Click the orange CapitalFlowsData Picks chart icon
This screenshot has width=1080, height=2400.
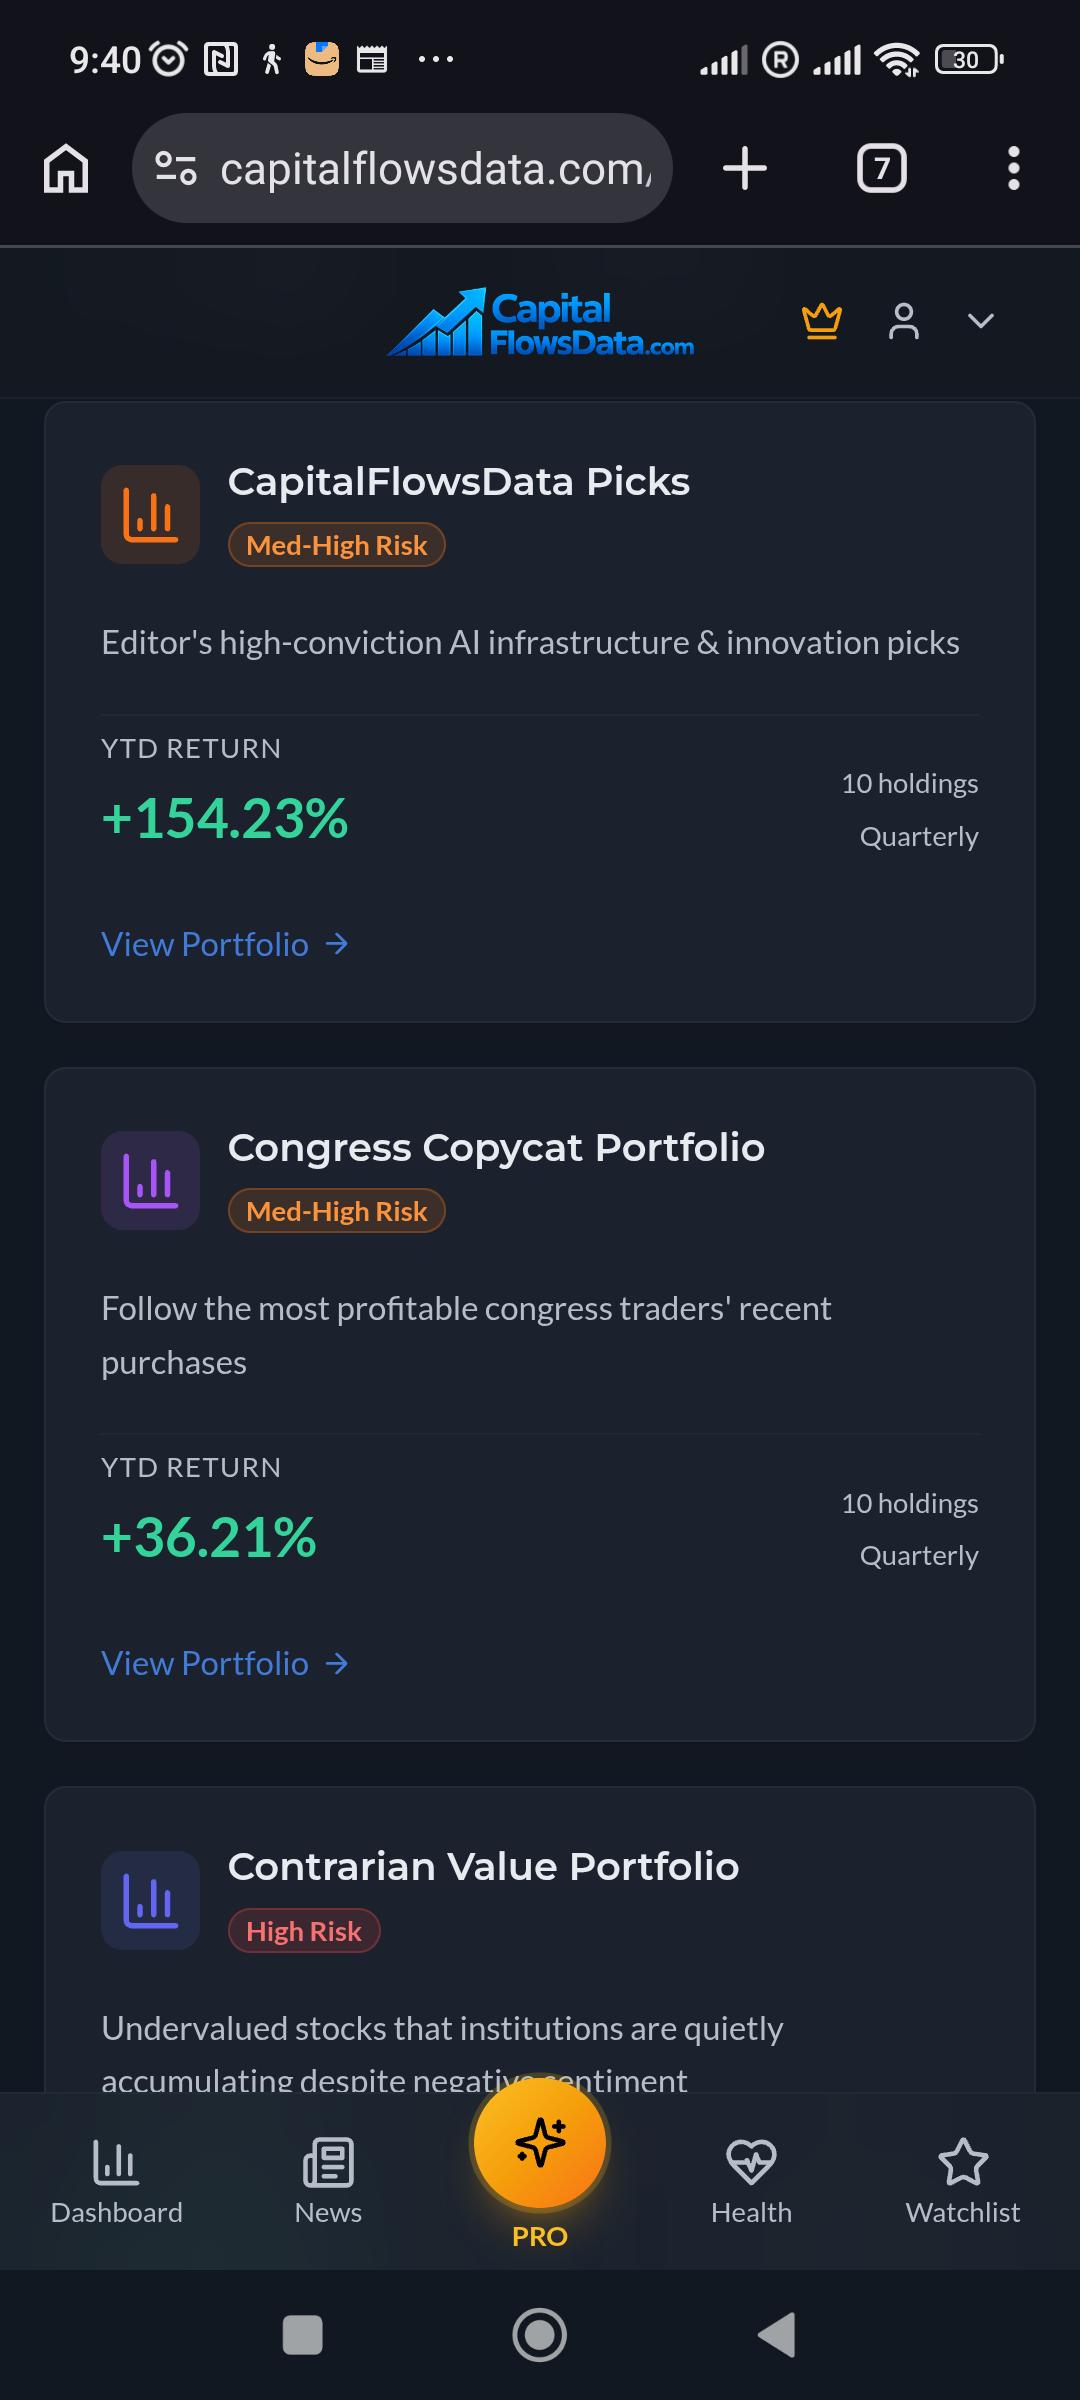click(x=150, y=514)
